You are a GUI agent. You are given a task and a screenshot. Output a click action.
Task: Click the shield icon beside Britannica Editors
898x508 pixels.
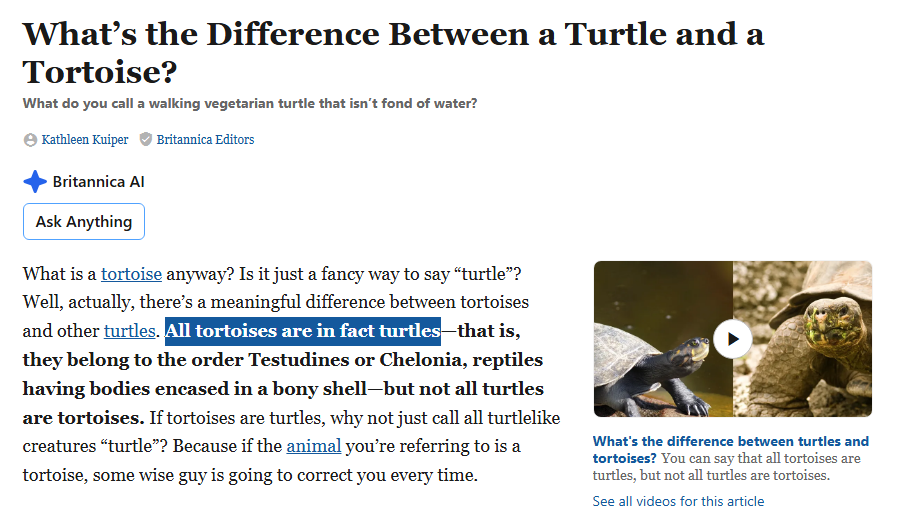click(x=146, y=140)
